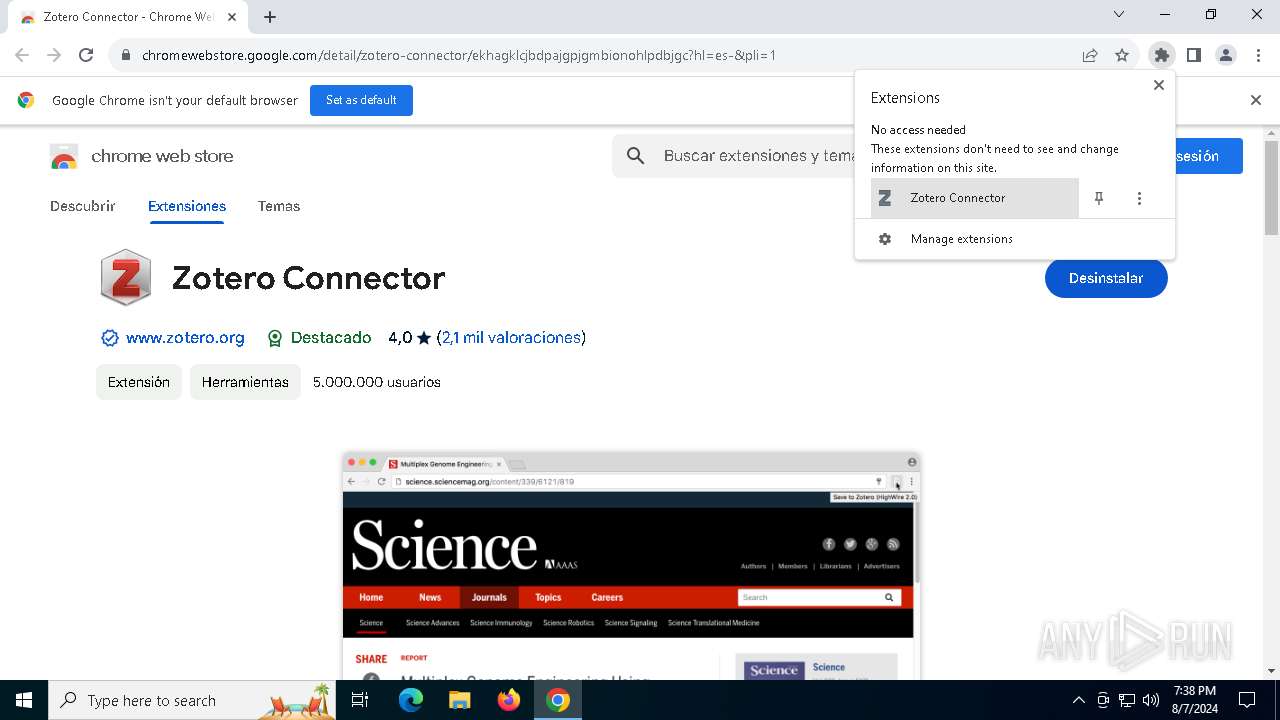Click the search magnifier icon

[x=635, y=156]
